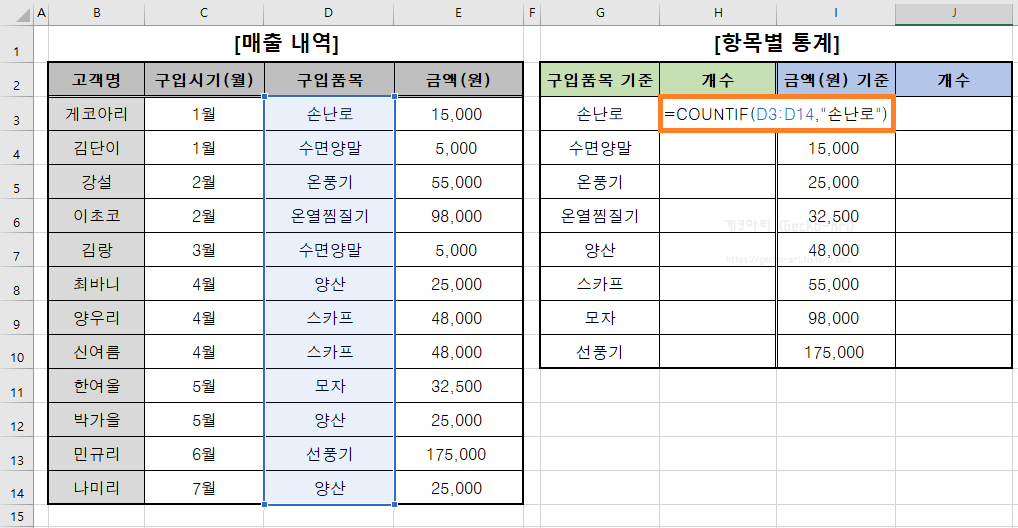
Task: Select row 5 header
Action: click(16, 182)
